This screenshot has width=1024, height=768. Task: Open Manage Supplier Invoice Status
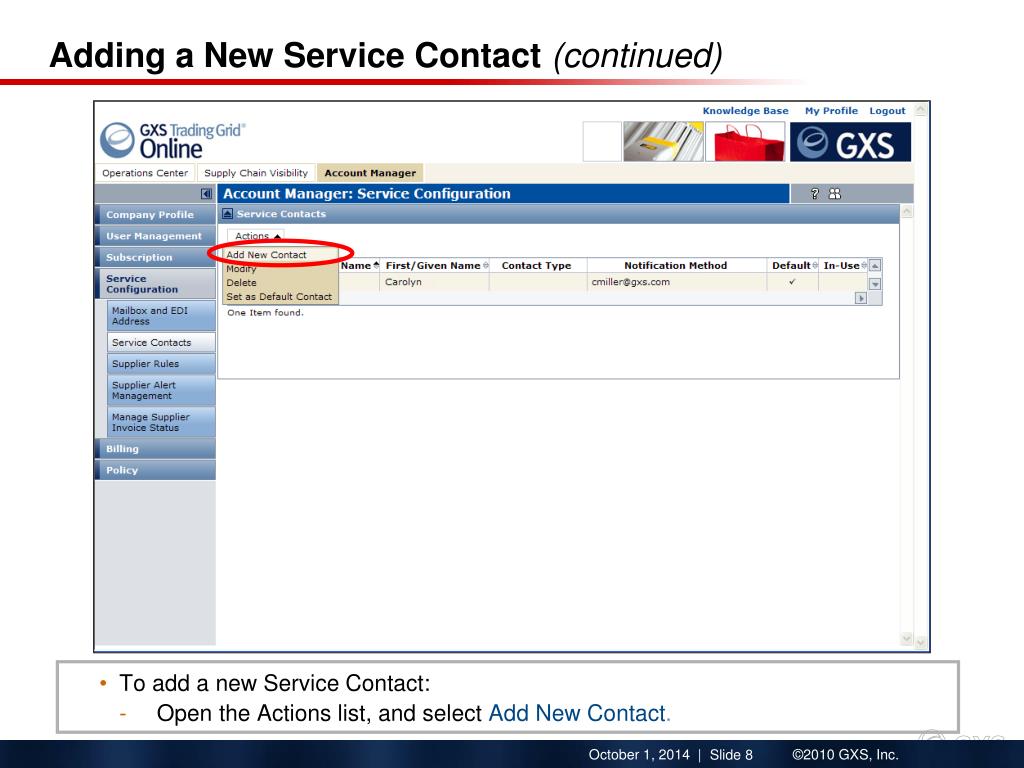[x=161, y=422]
